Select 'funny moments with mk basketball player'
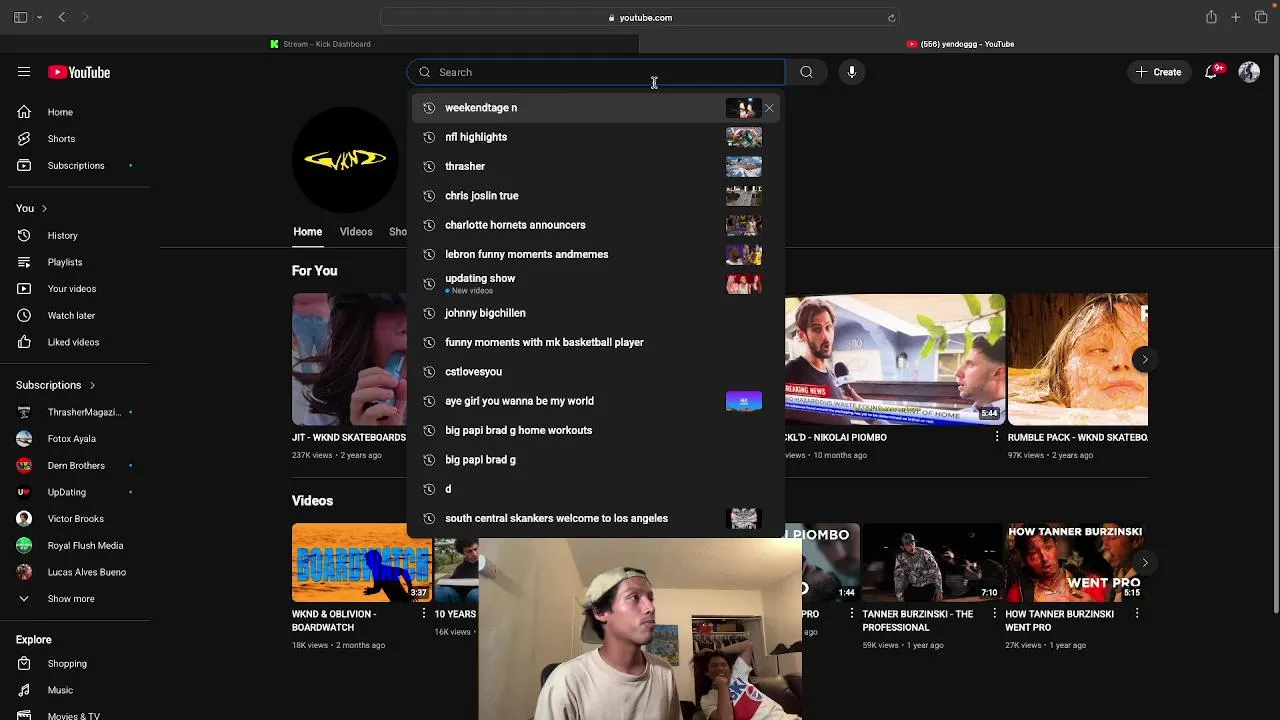Image resolution: width=1280 pixels, height=720 pixels. tap(596, 342)
